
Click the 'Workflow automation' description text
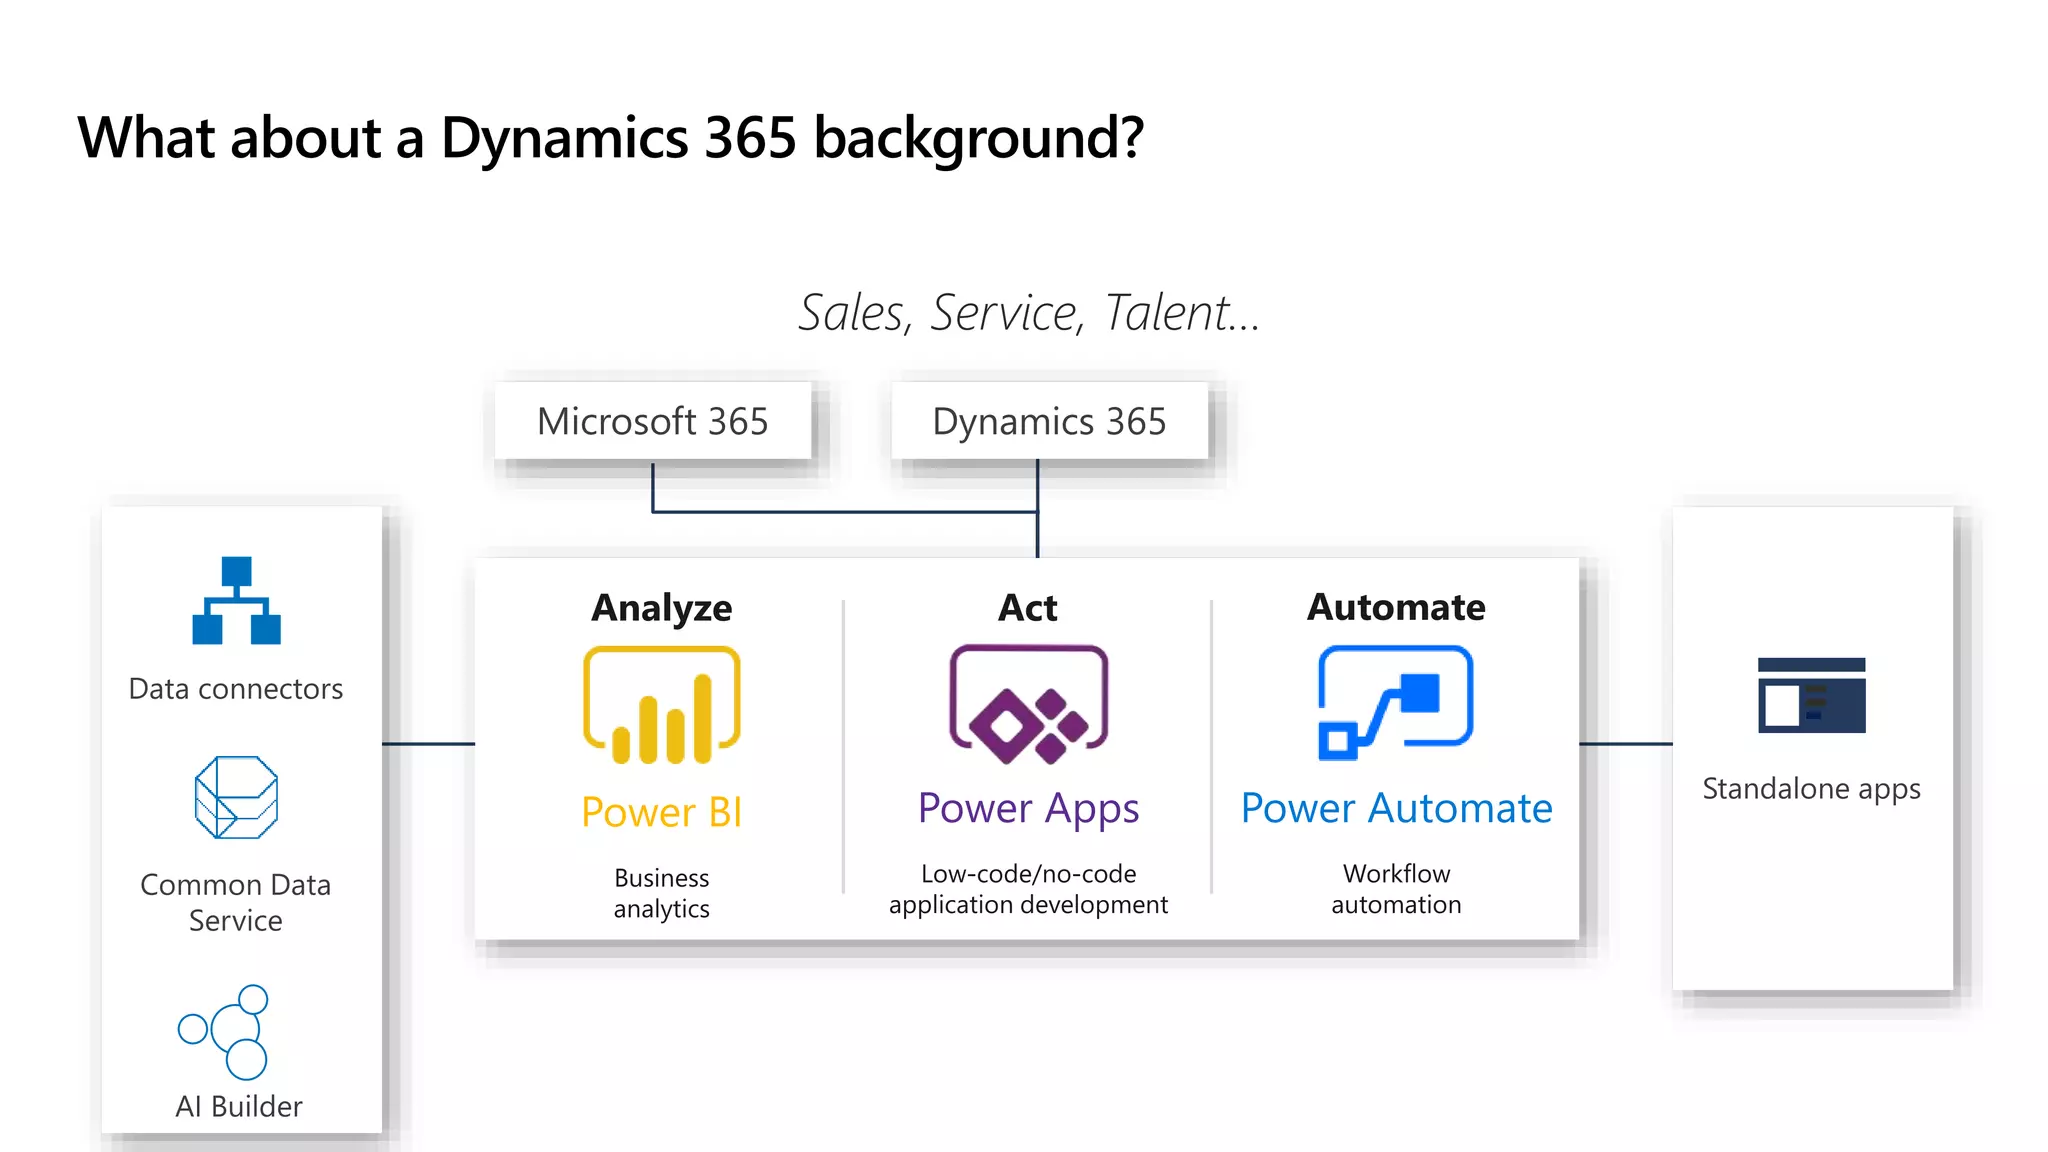[1396, 889]
